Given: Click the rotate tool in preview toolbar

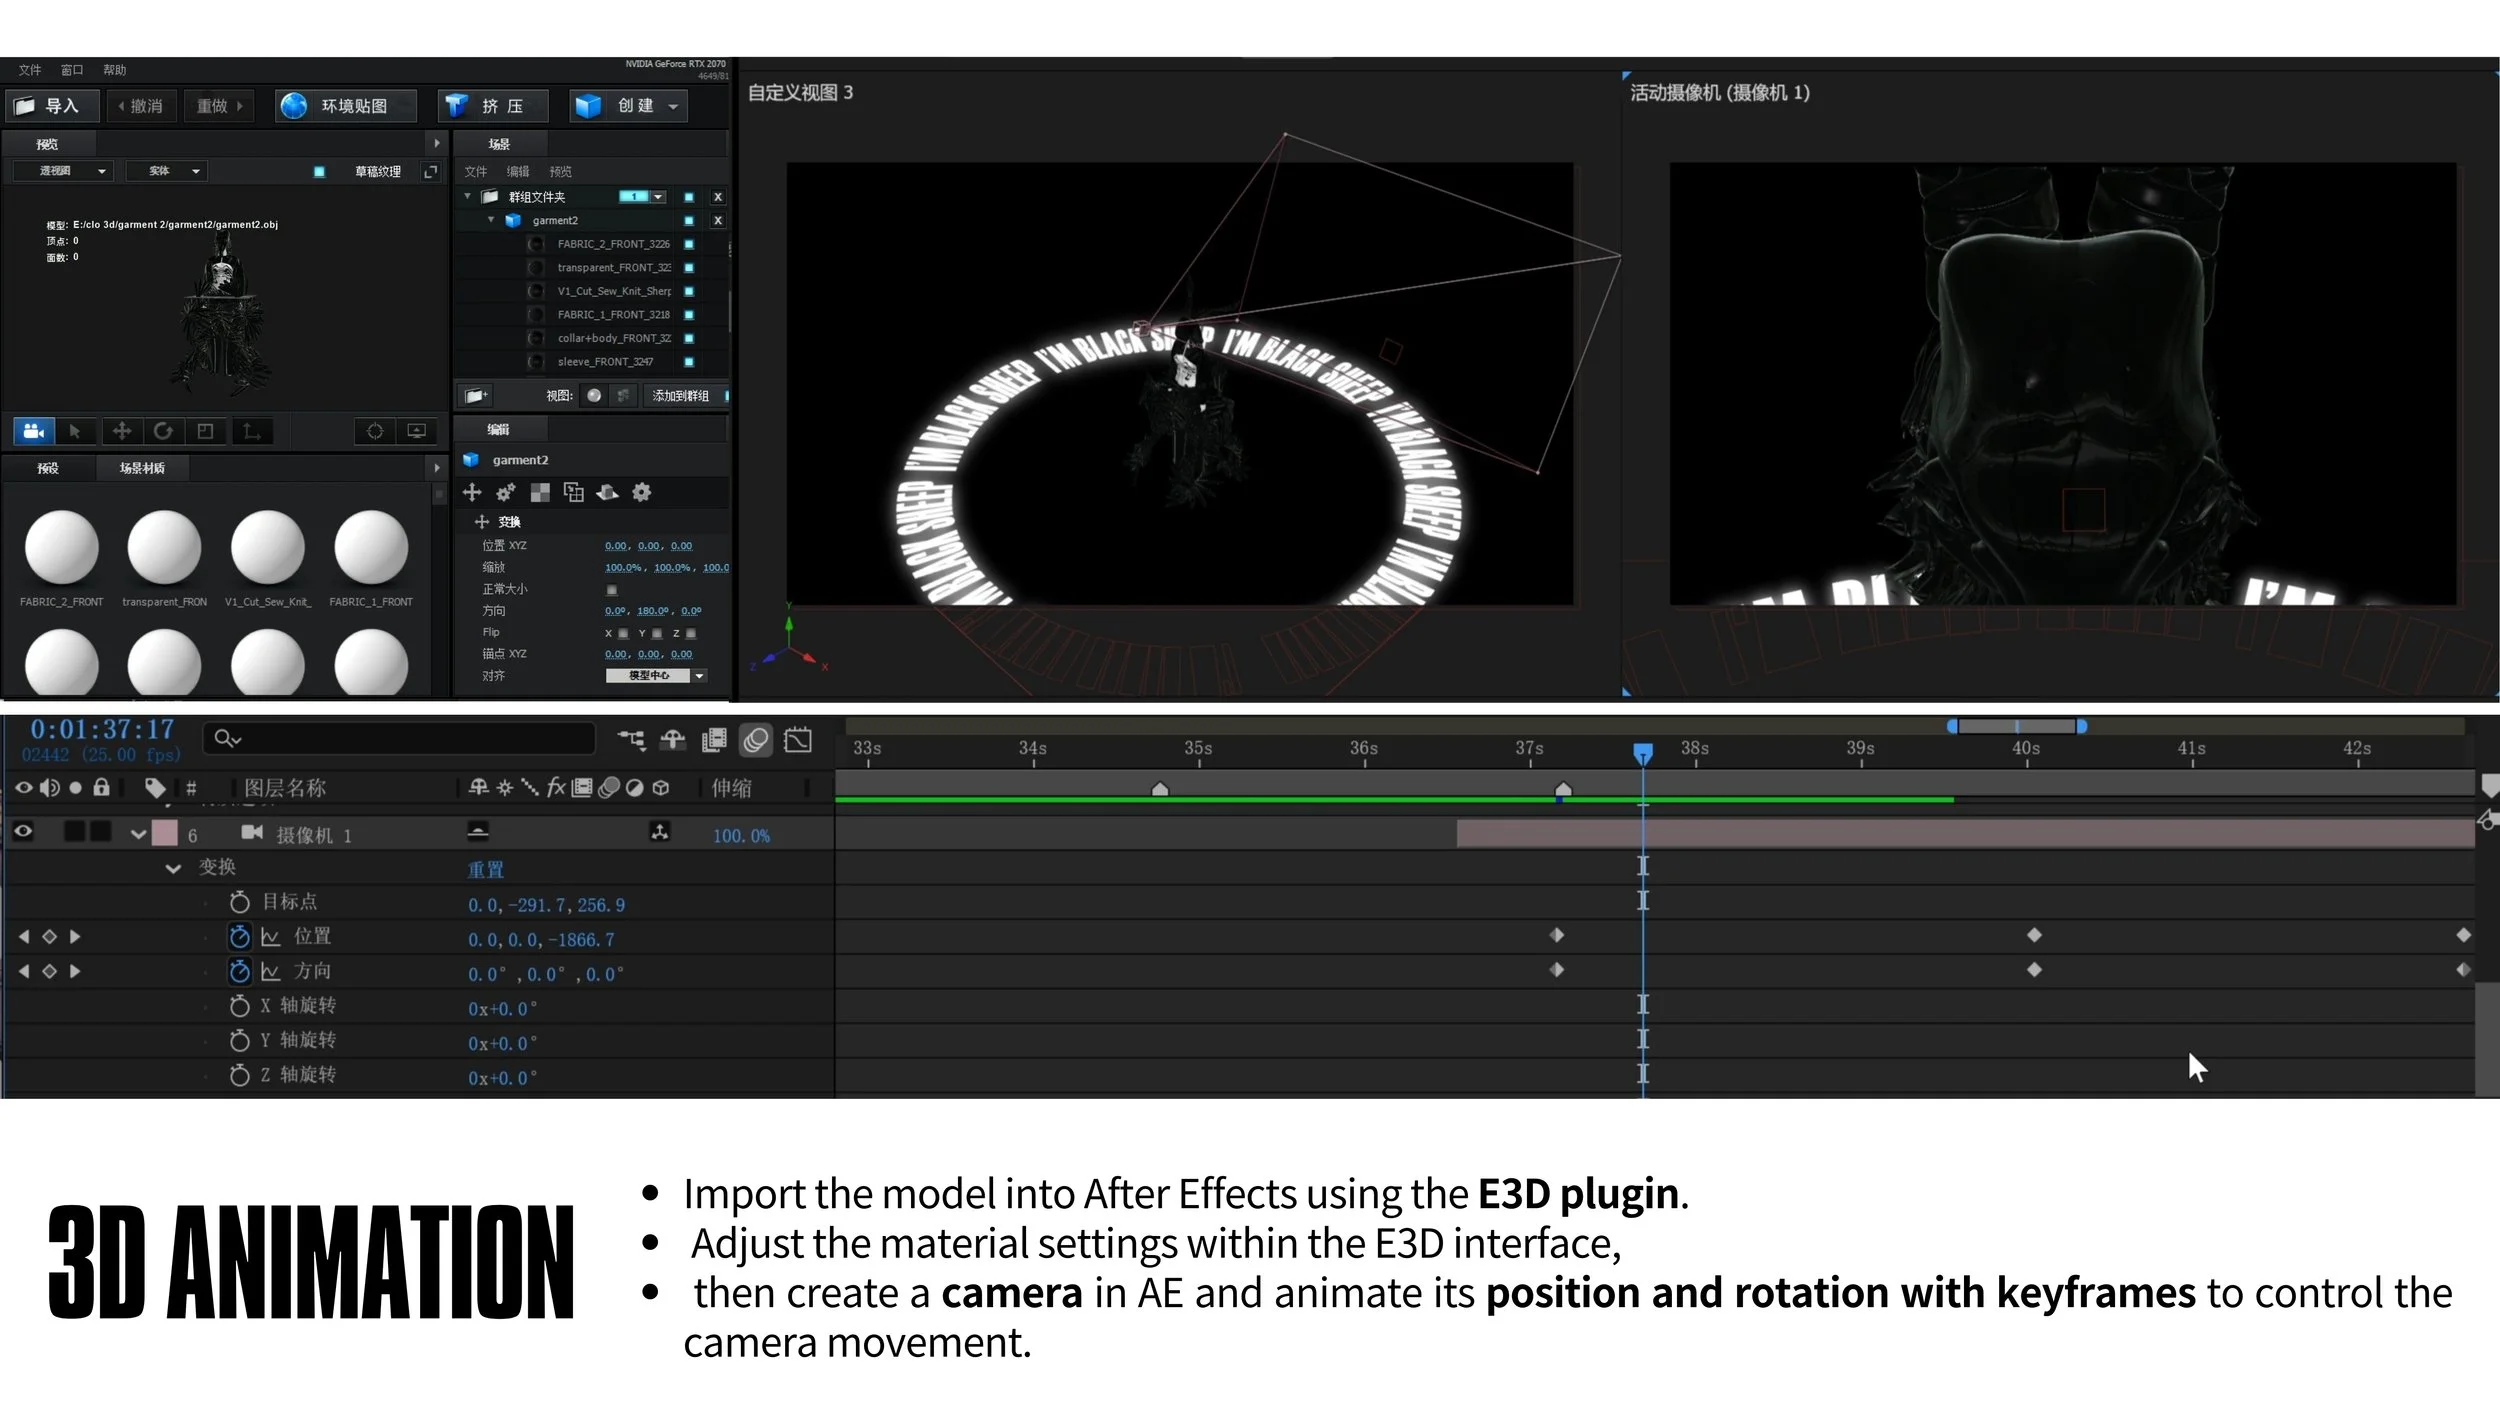Looking at the screenshot, I should pos(163,431).
